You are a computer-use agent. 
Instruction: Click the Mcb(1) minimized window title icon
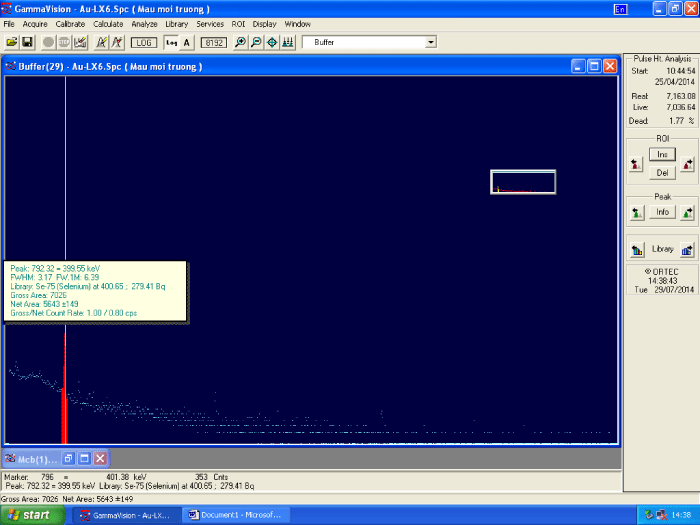click(10, 458)
